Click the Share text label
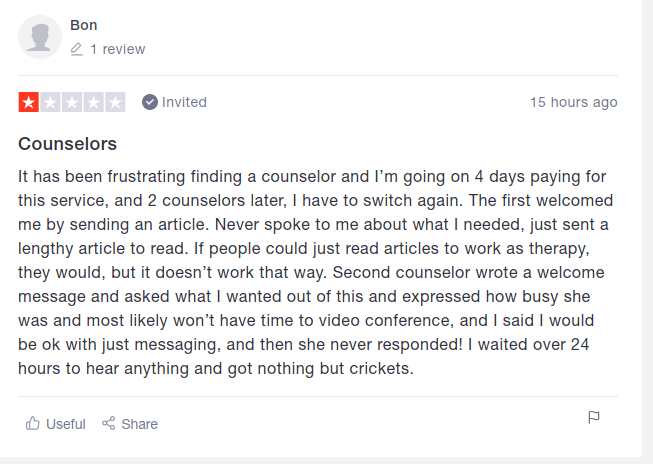The height and width of the screenshot is (464, 653). pyautogui.click(x=140, y=424)
